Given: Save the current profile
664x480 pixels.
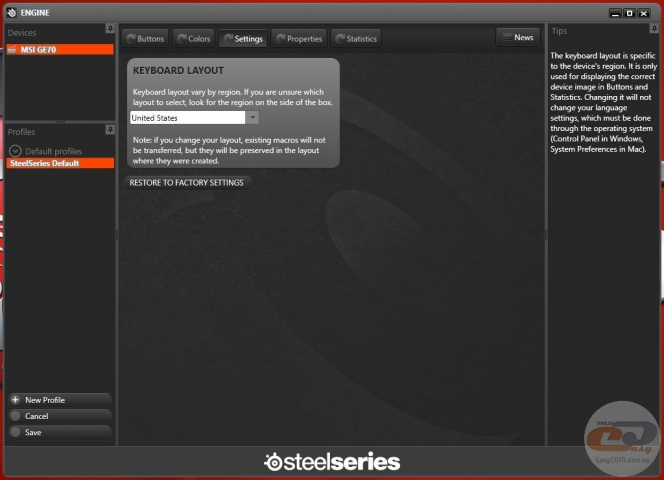Looking at the screenshot, I should (x=60, y=432).
